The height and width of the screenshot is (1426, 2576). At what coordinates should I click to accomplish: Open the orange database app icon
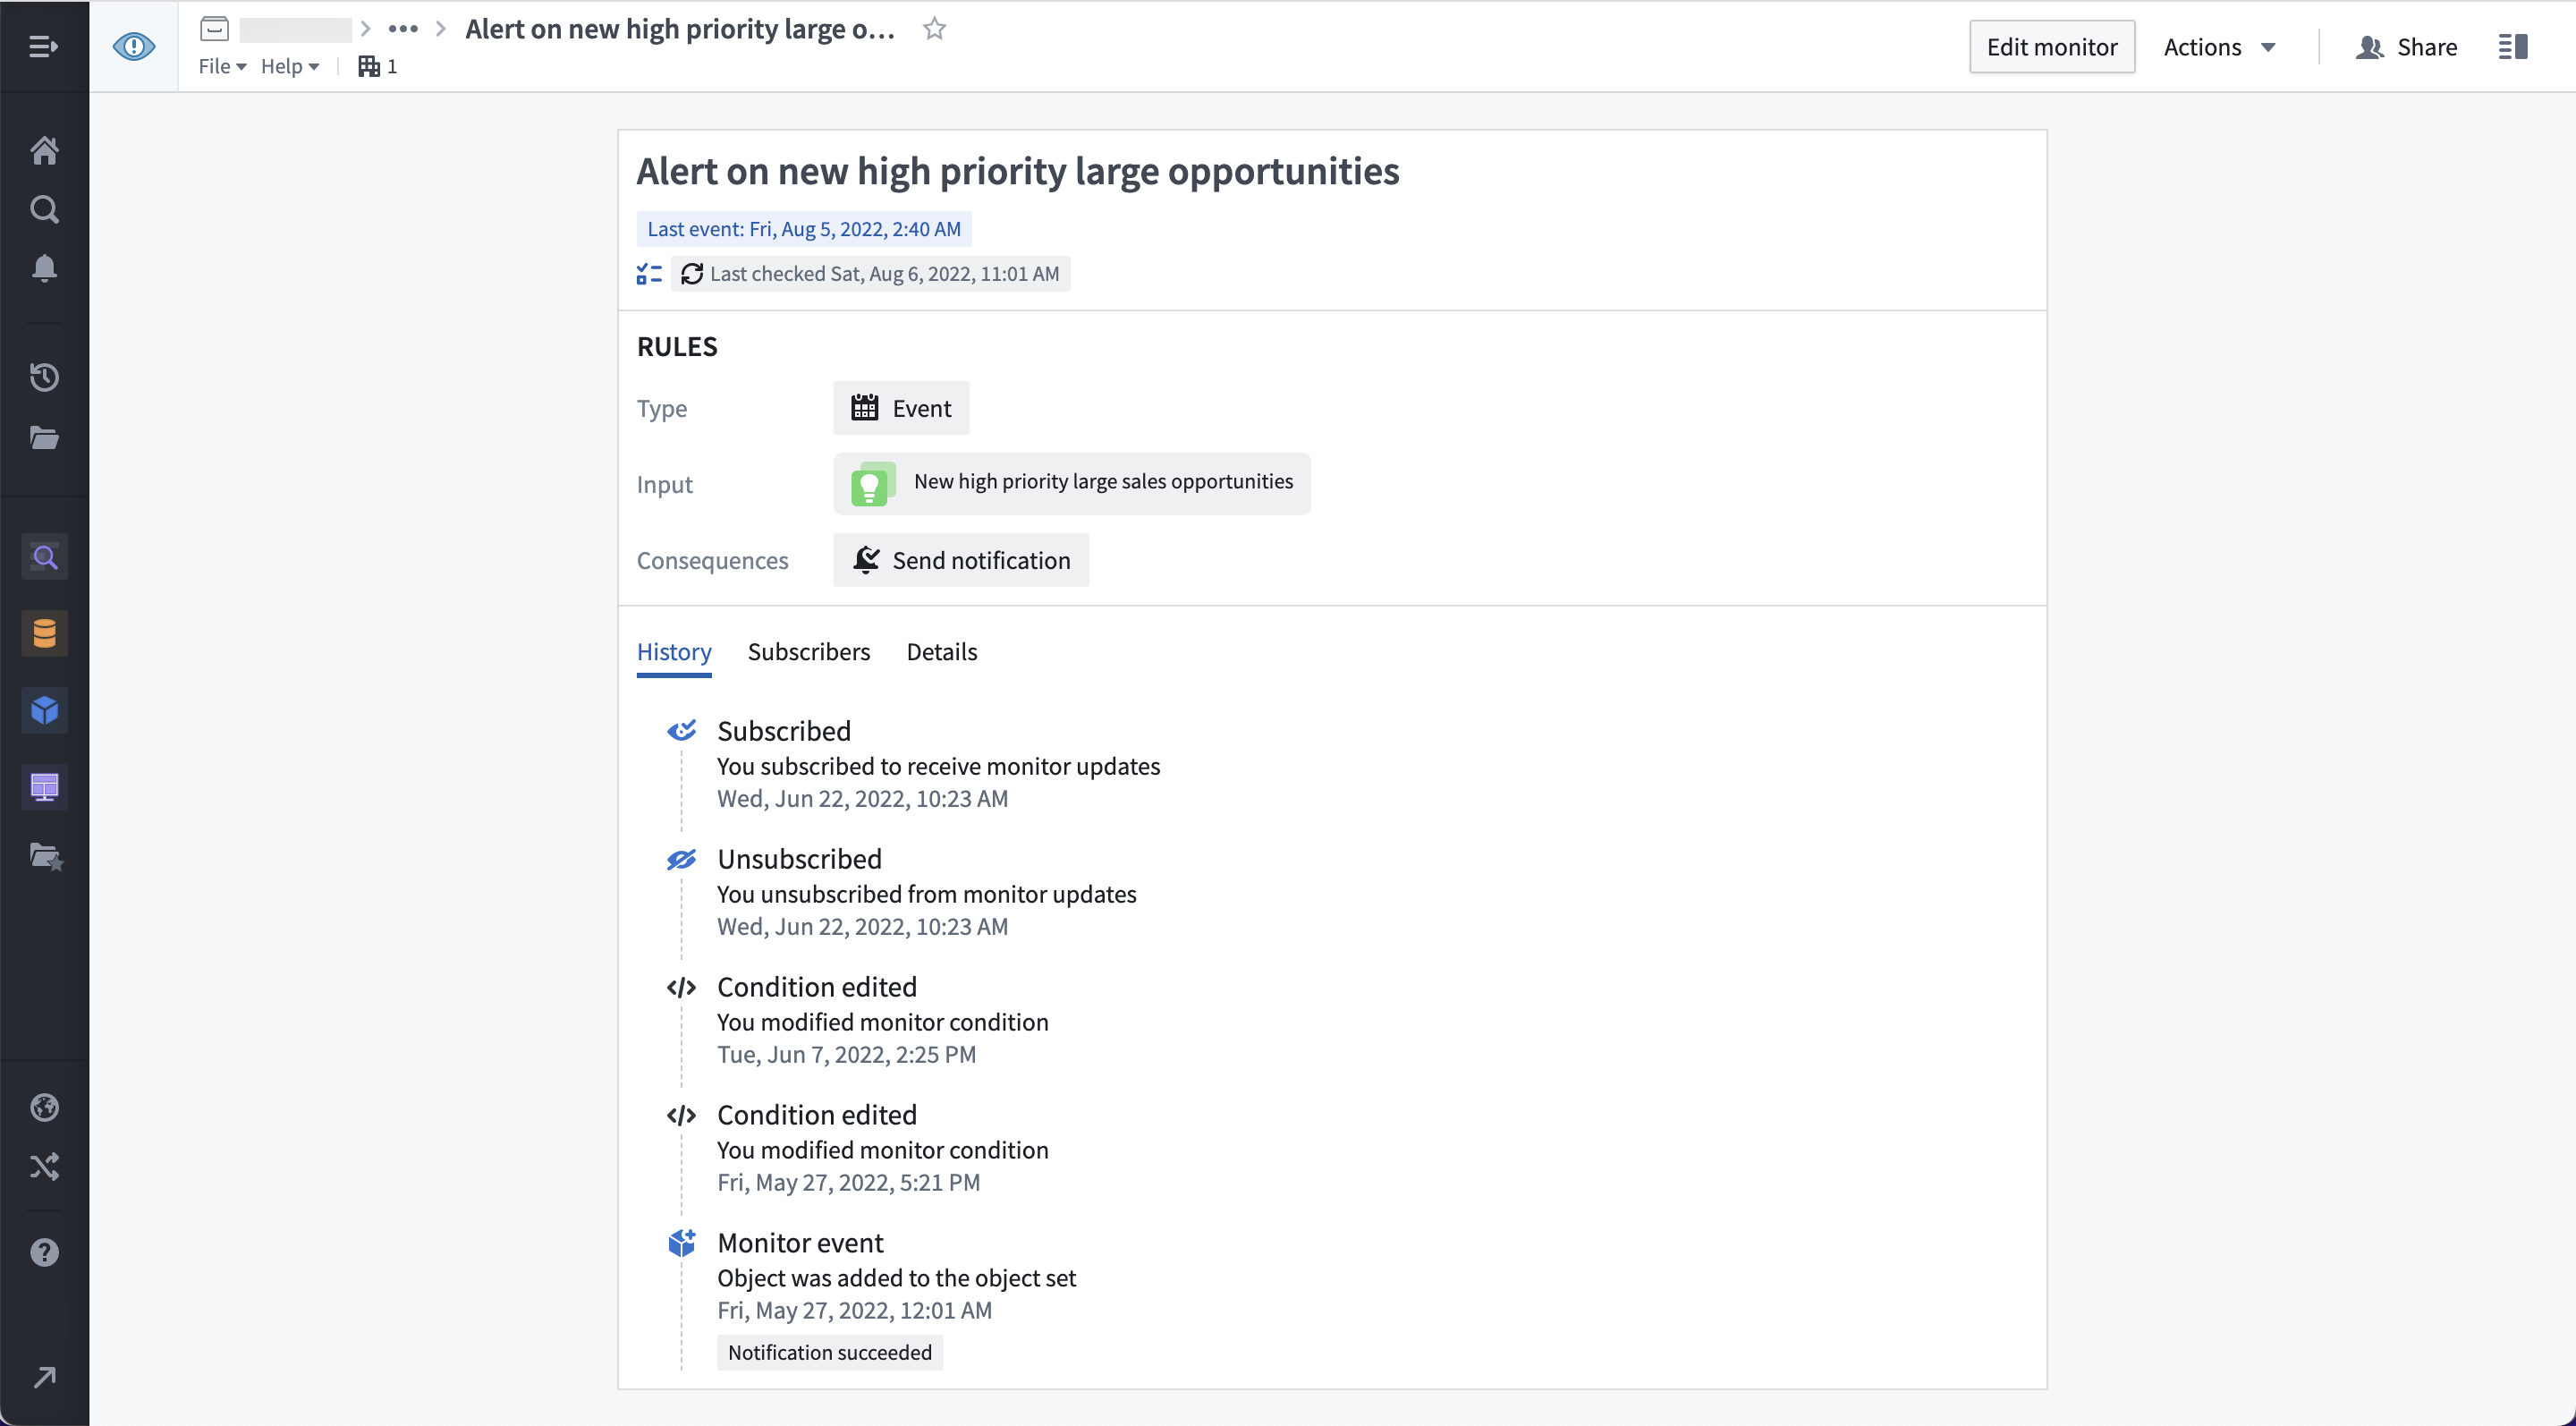[44, 633]
